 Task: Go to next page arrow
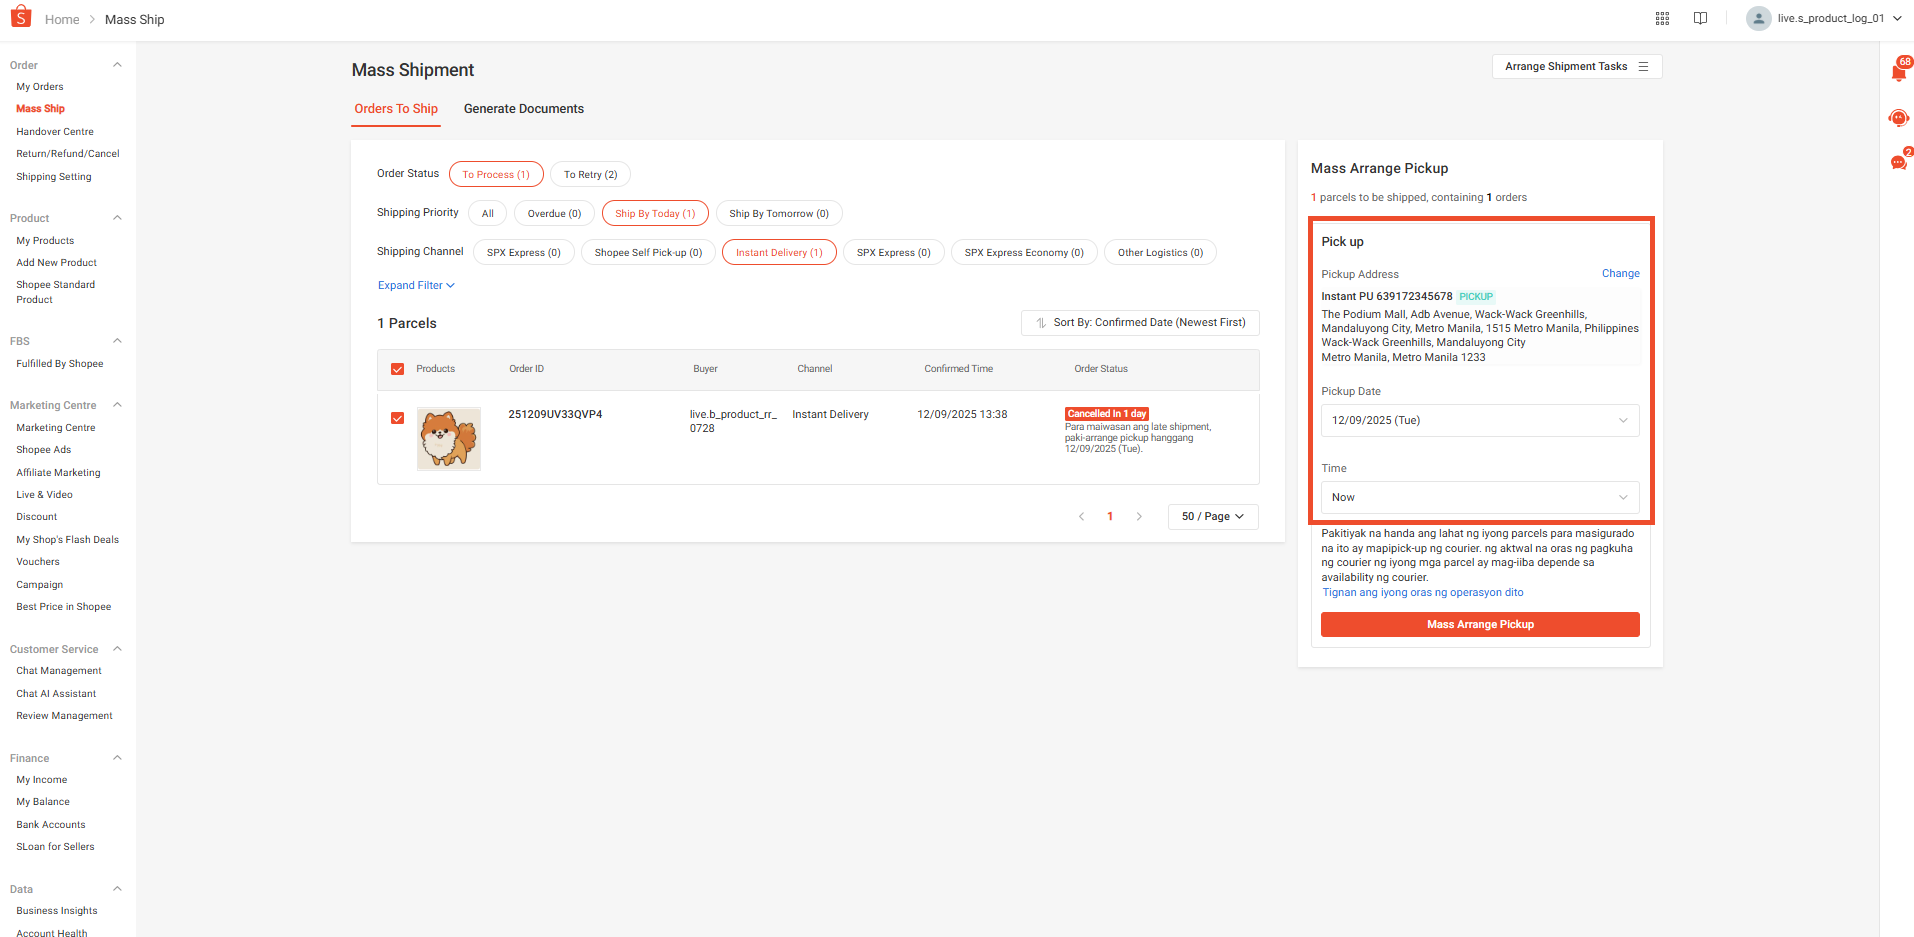click(1139, 517)
